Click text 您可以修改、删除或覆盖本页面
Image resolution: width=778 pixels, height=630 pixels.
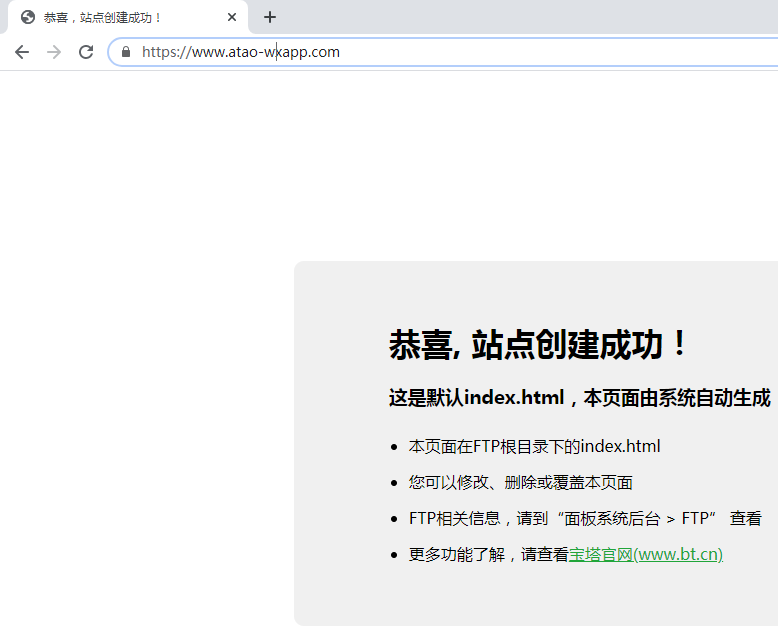pyautogui.click(x=520, y=483)
